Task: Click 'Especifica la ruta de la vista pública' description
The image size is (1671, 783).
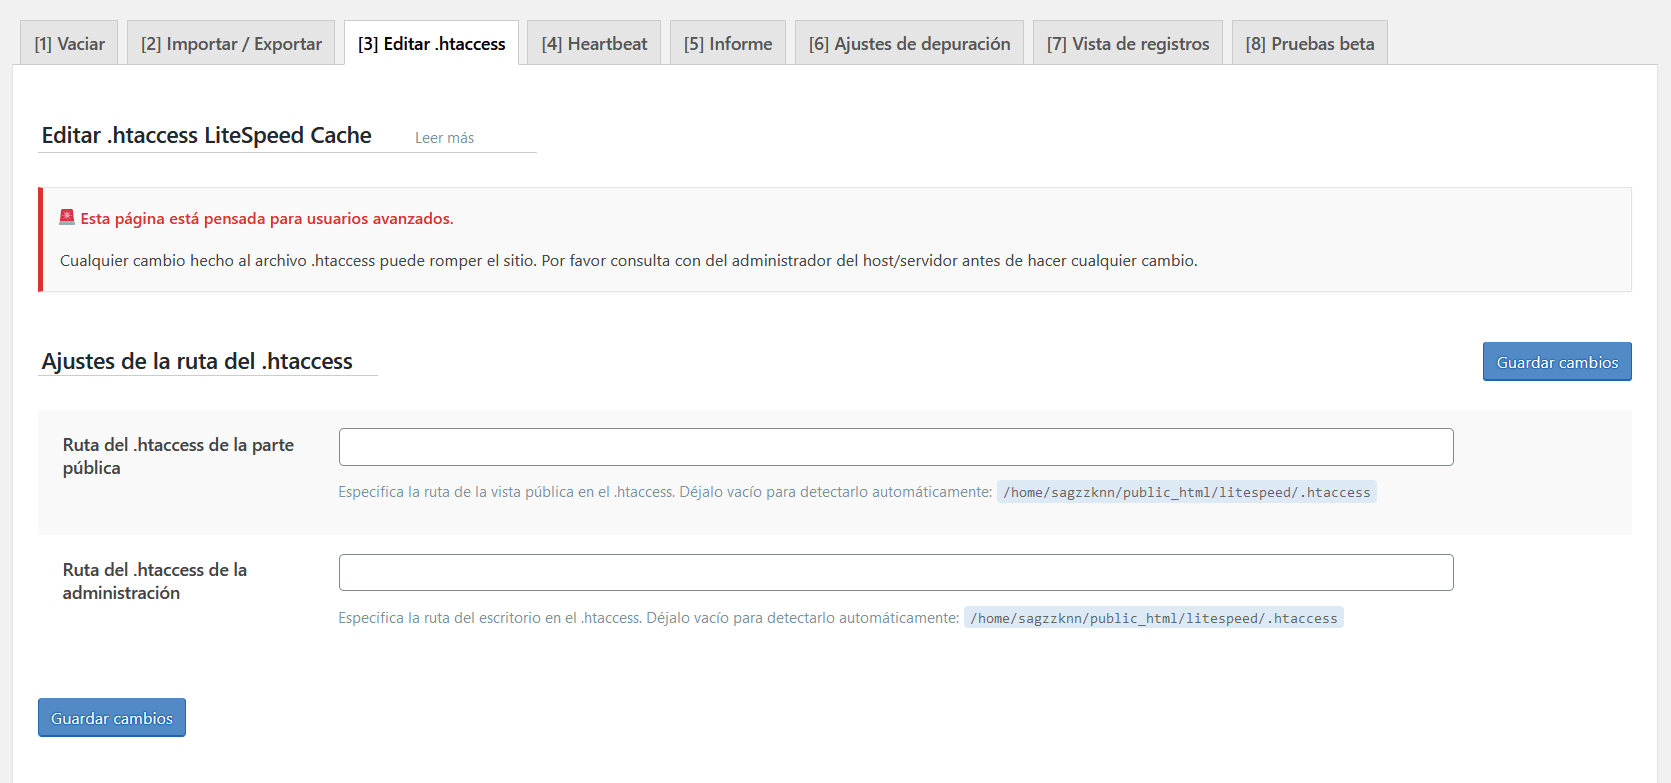Action: click(x=665, y=492)
